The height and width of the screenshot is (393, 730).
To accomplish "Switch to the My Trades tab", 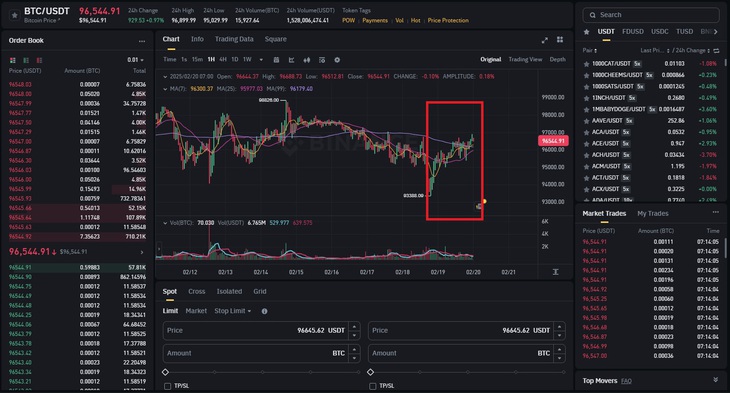I will click(653, 213).
